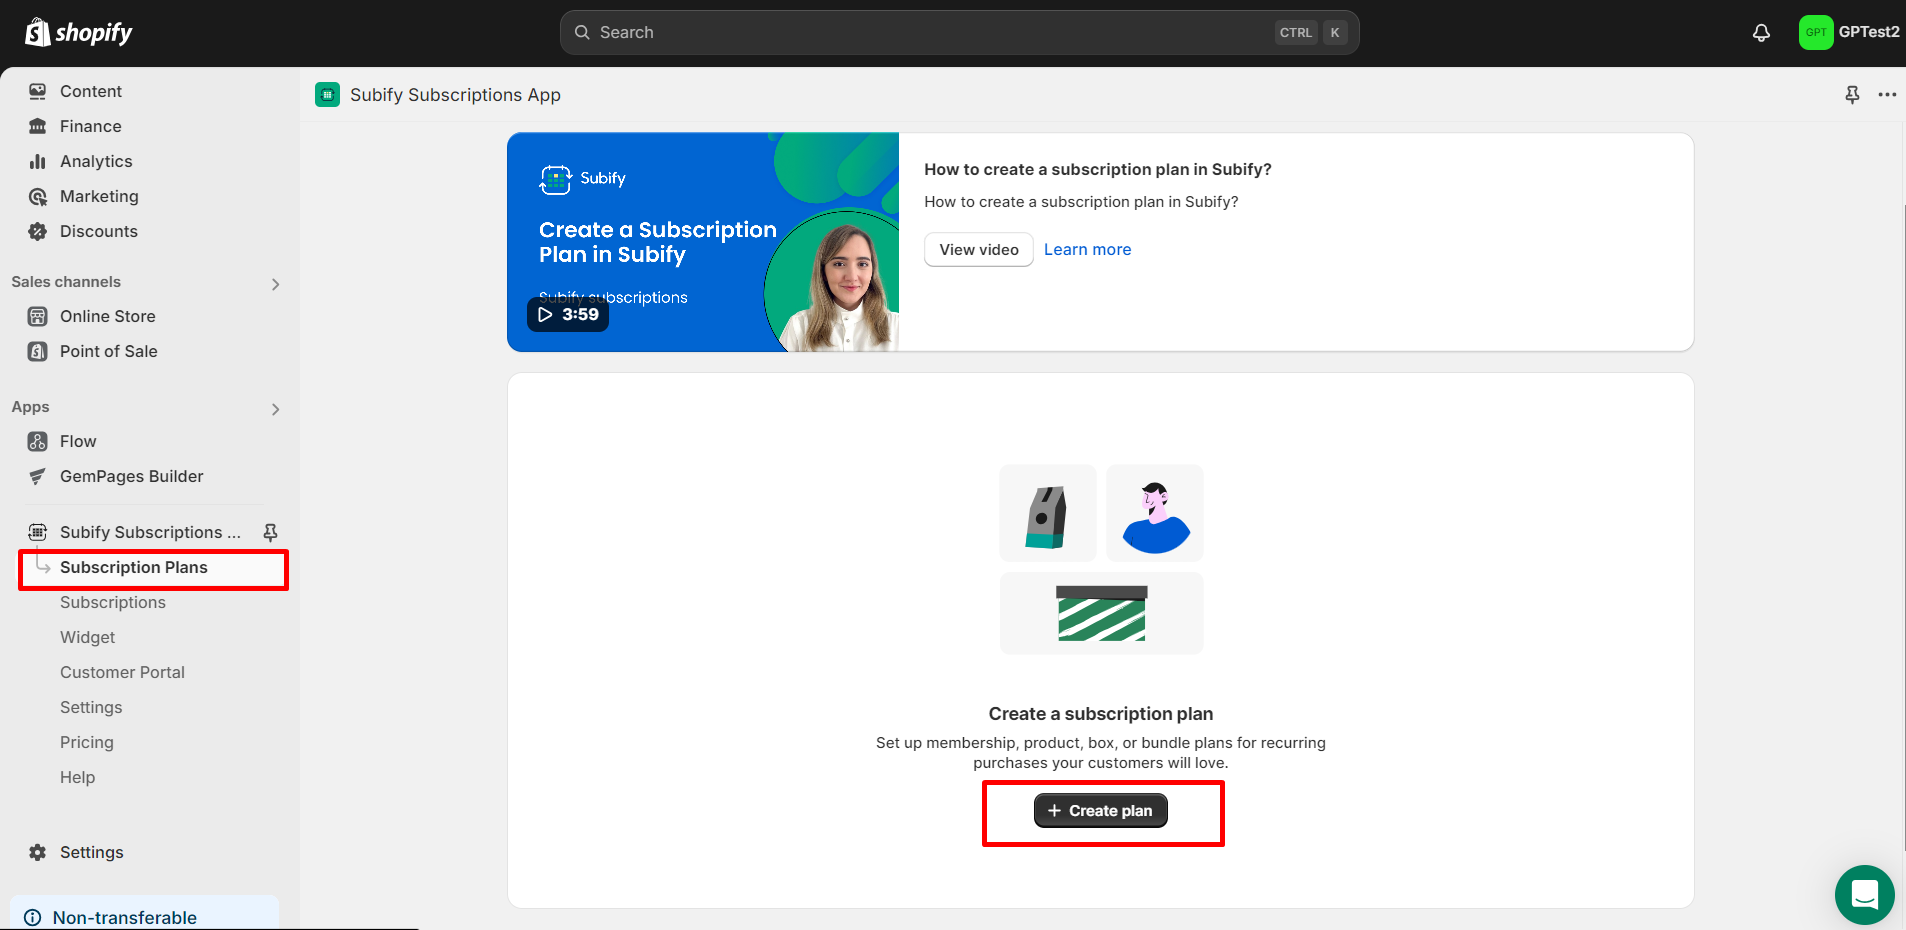Open the Customer Portal menu item

pos(122,671)
